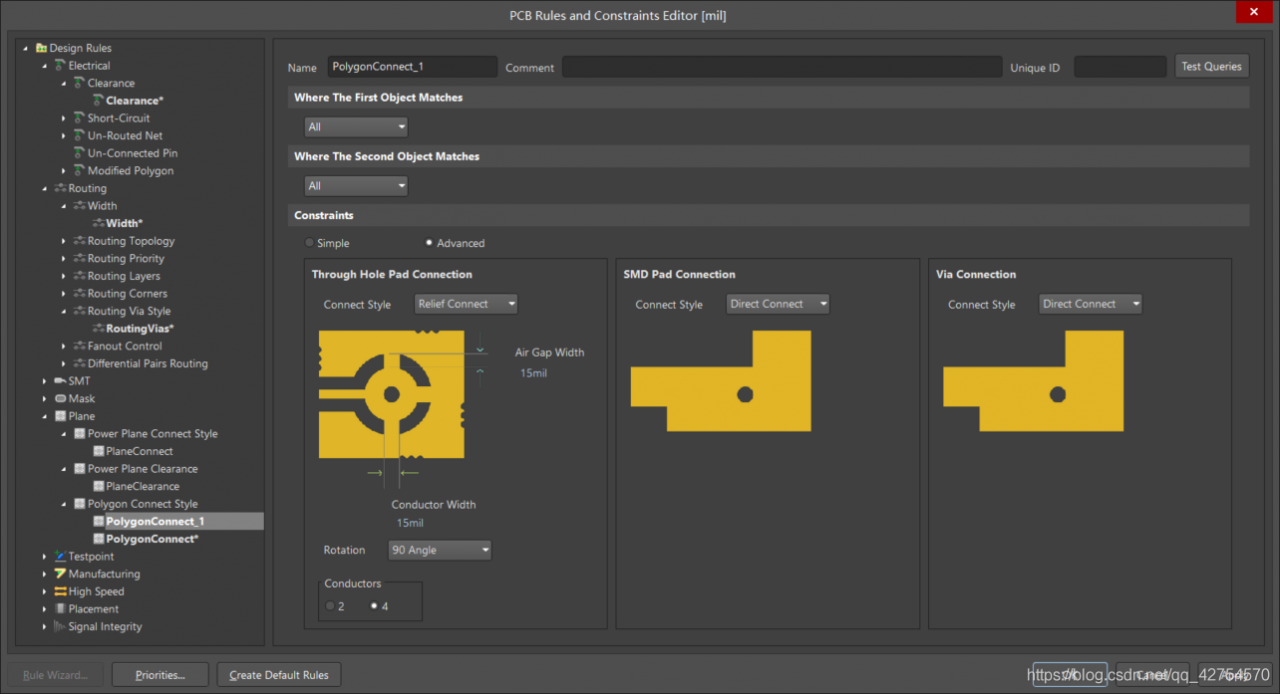
Task: Click the SMD Pad direct connect preview
Action: pos(721,381)
